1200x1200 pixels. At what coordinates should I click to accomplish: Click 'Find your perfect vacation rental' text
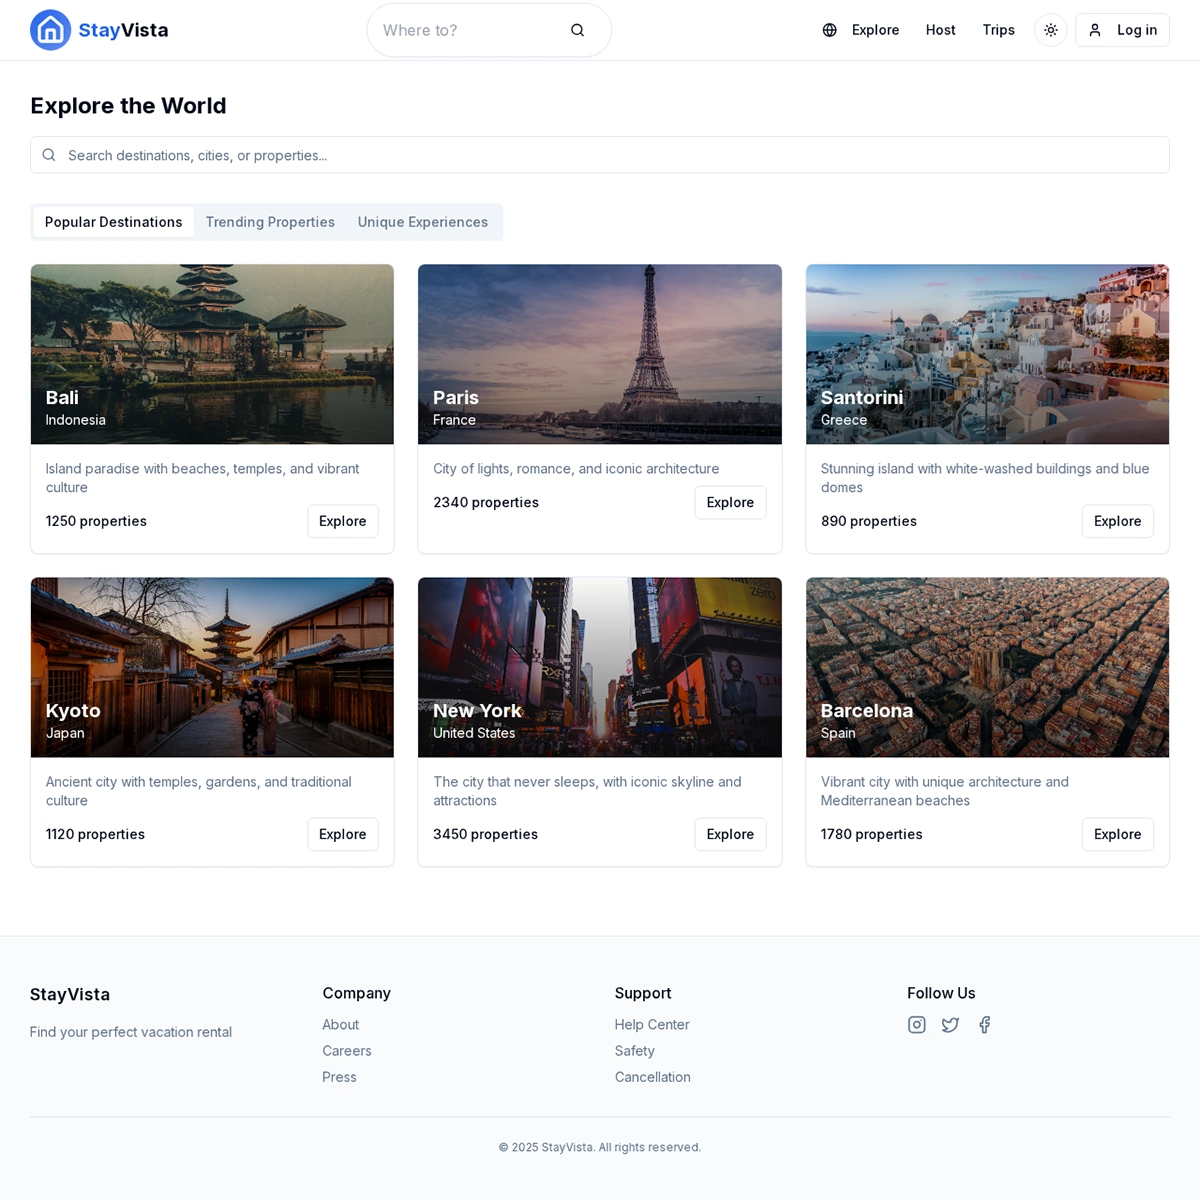point(131,1032)
